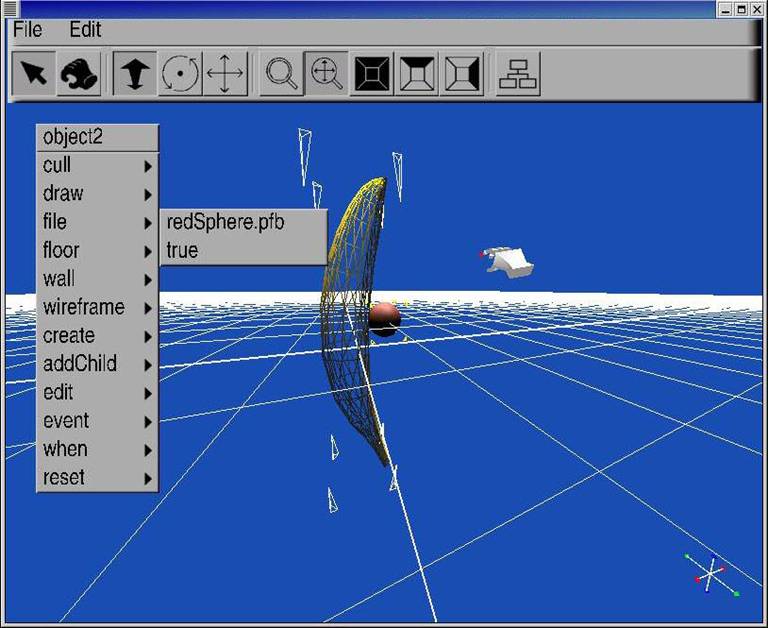Expand the arrow beside addChild
The height and width of the screenshot is (628, 768).
point(148,365)
